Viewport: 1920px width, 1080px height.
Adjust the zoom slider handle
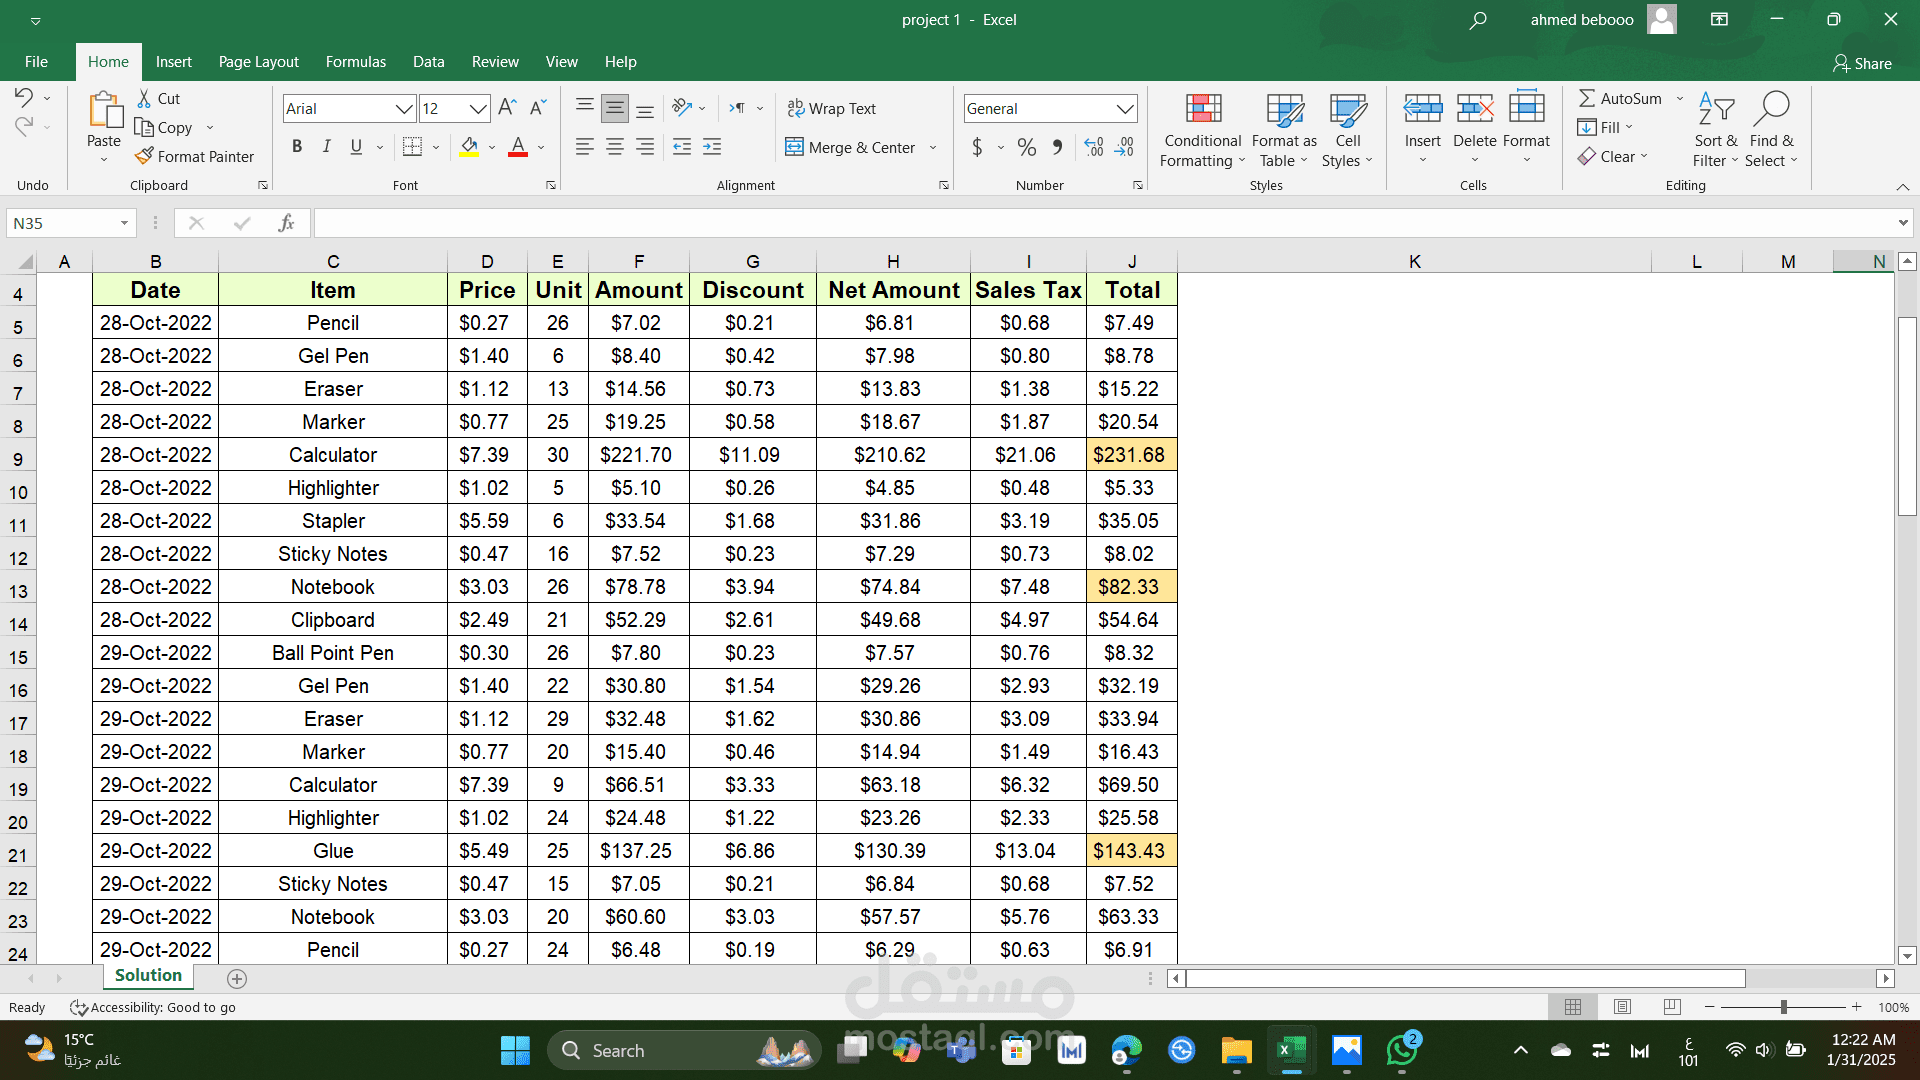[1783, 1007]
